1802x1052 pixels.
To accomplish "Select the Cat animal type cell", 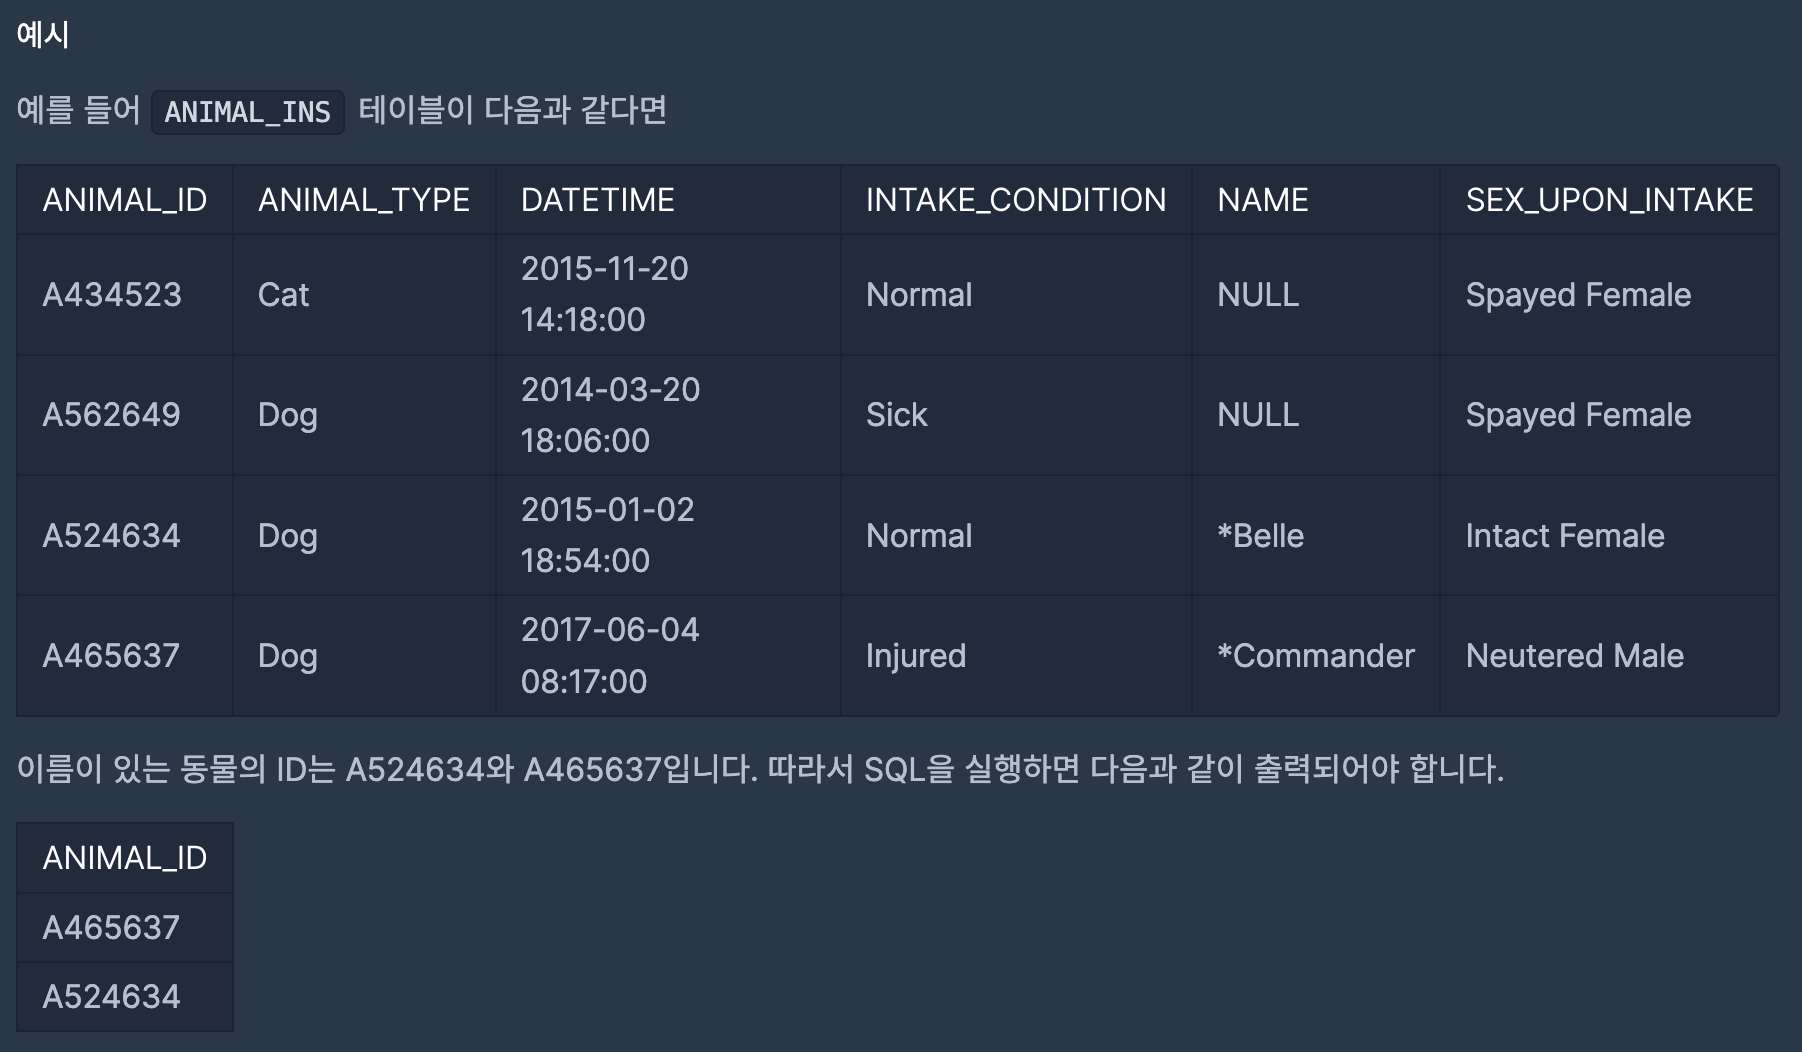I will [364, 295].
